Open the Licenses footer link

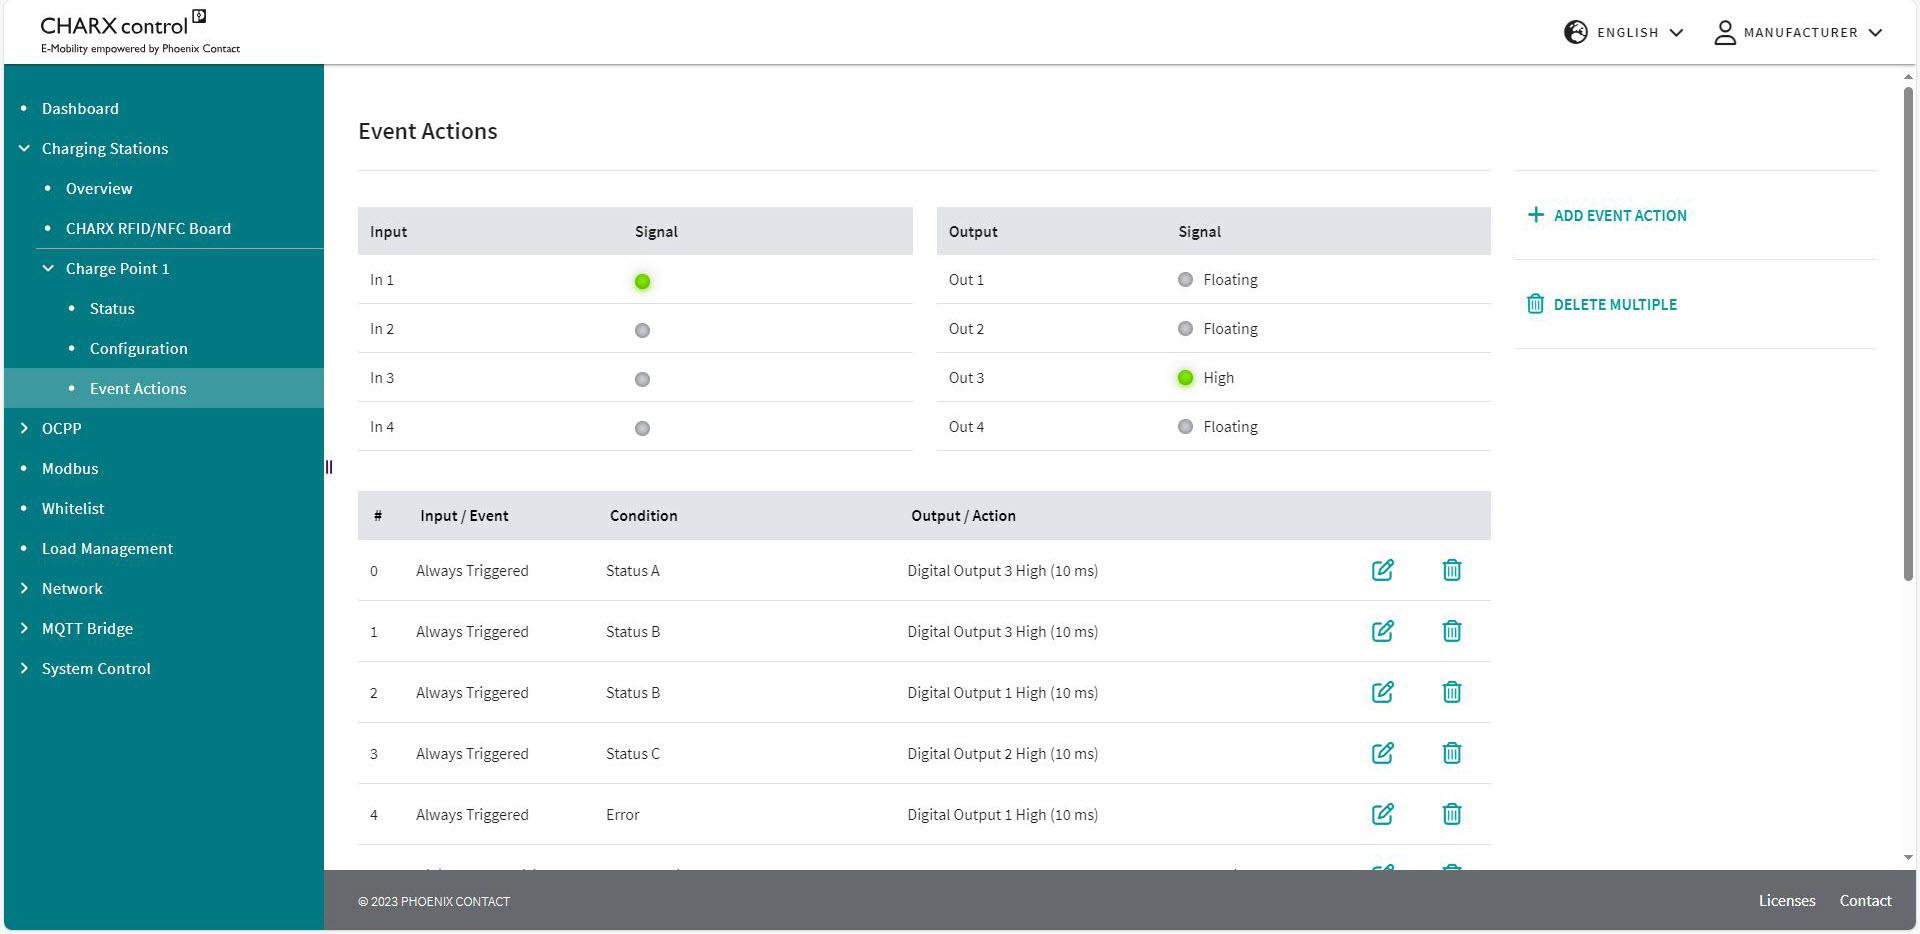(x=1786, y=901)
